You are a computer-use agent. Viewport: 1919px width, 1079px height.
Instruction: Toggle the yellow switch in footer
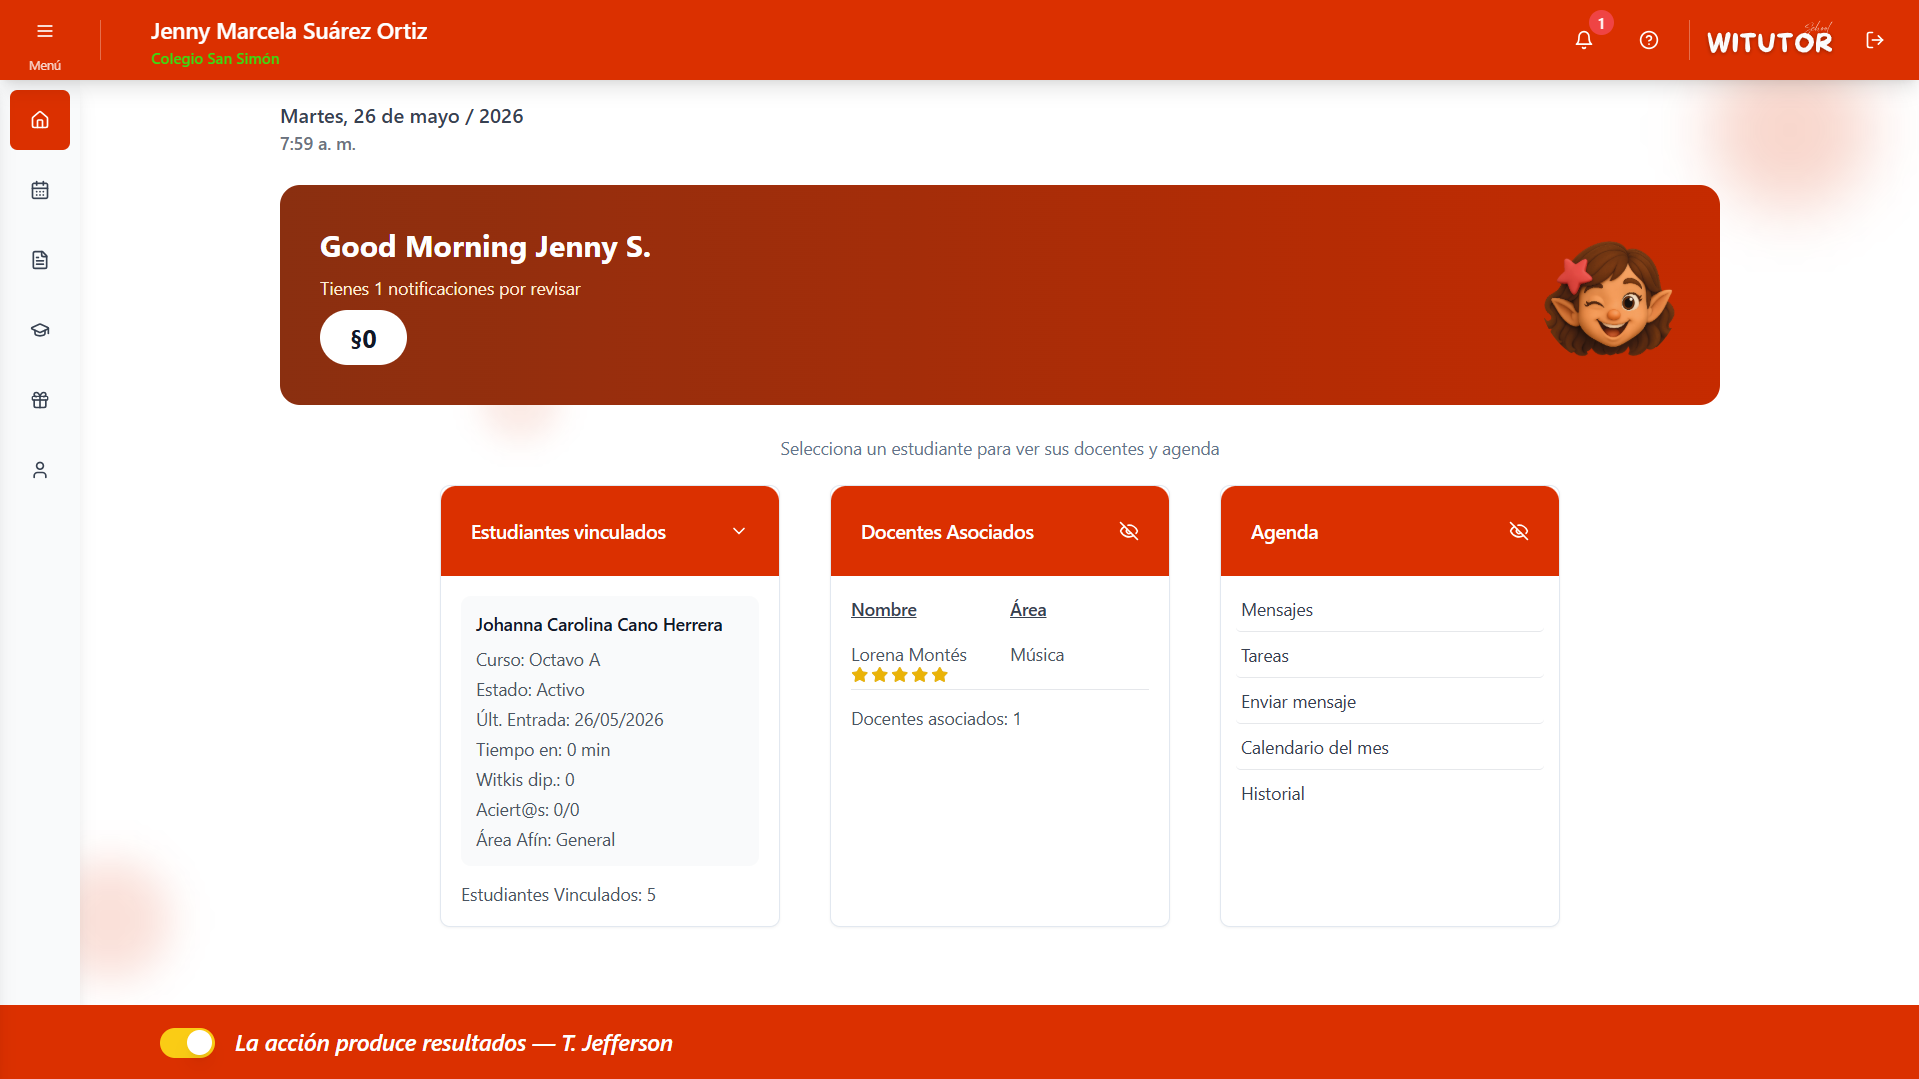[x=187, y=1043]
